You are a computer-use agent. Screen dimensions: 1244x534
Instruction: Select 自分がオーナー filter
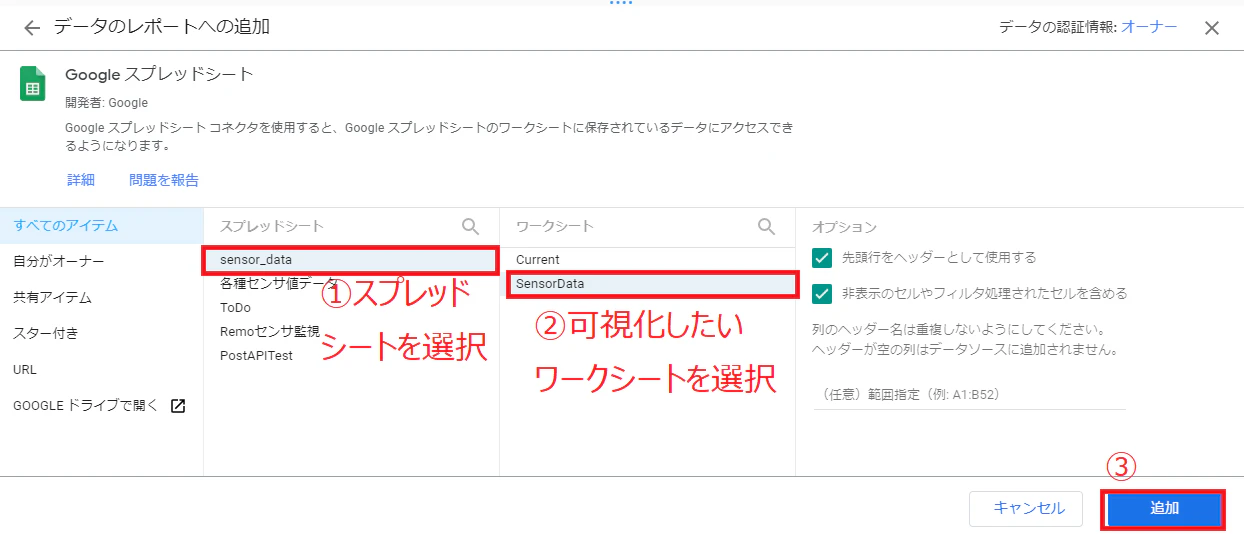pos(101,261)
